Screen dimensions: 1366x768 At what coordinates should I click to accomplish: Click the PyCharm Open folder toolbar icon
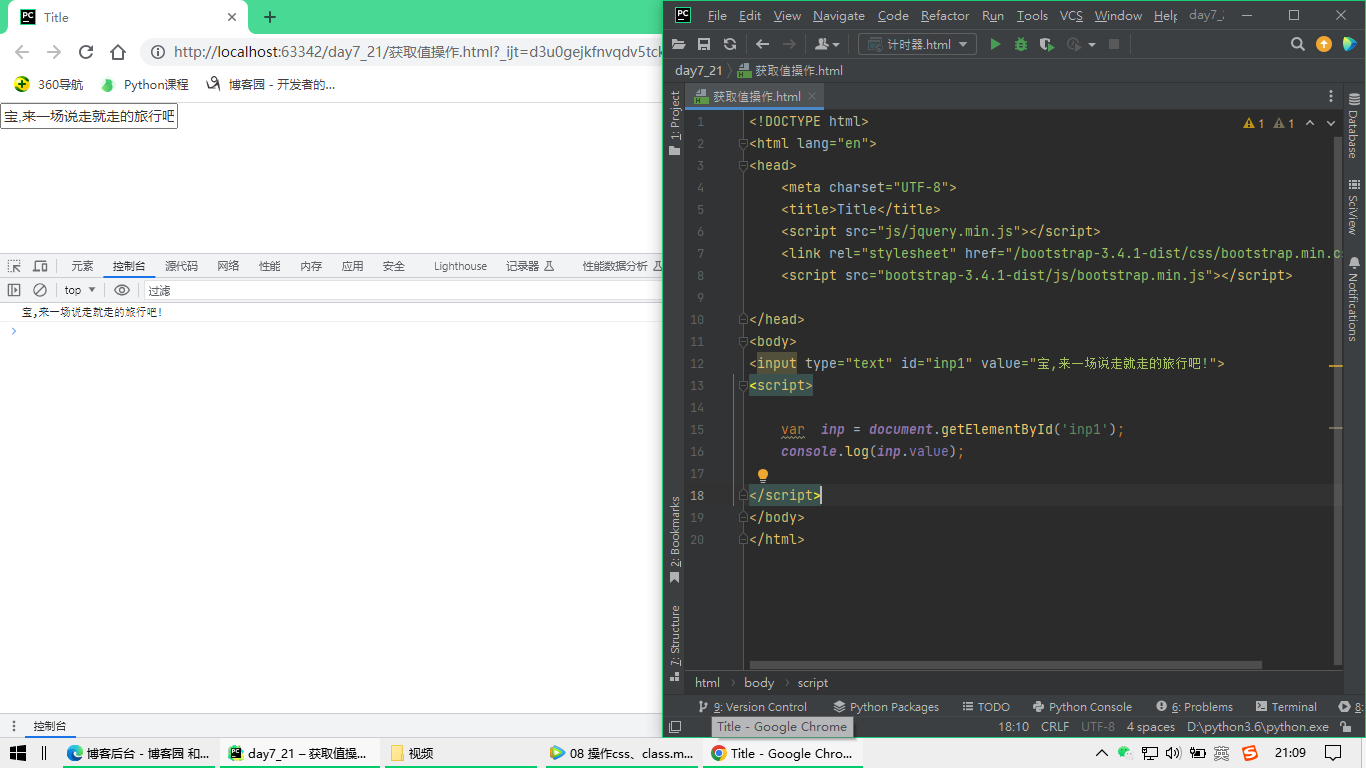[679, 44]
